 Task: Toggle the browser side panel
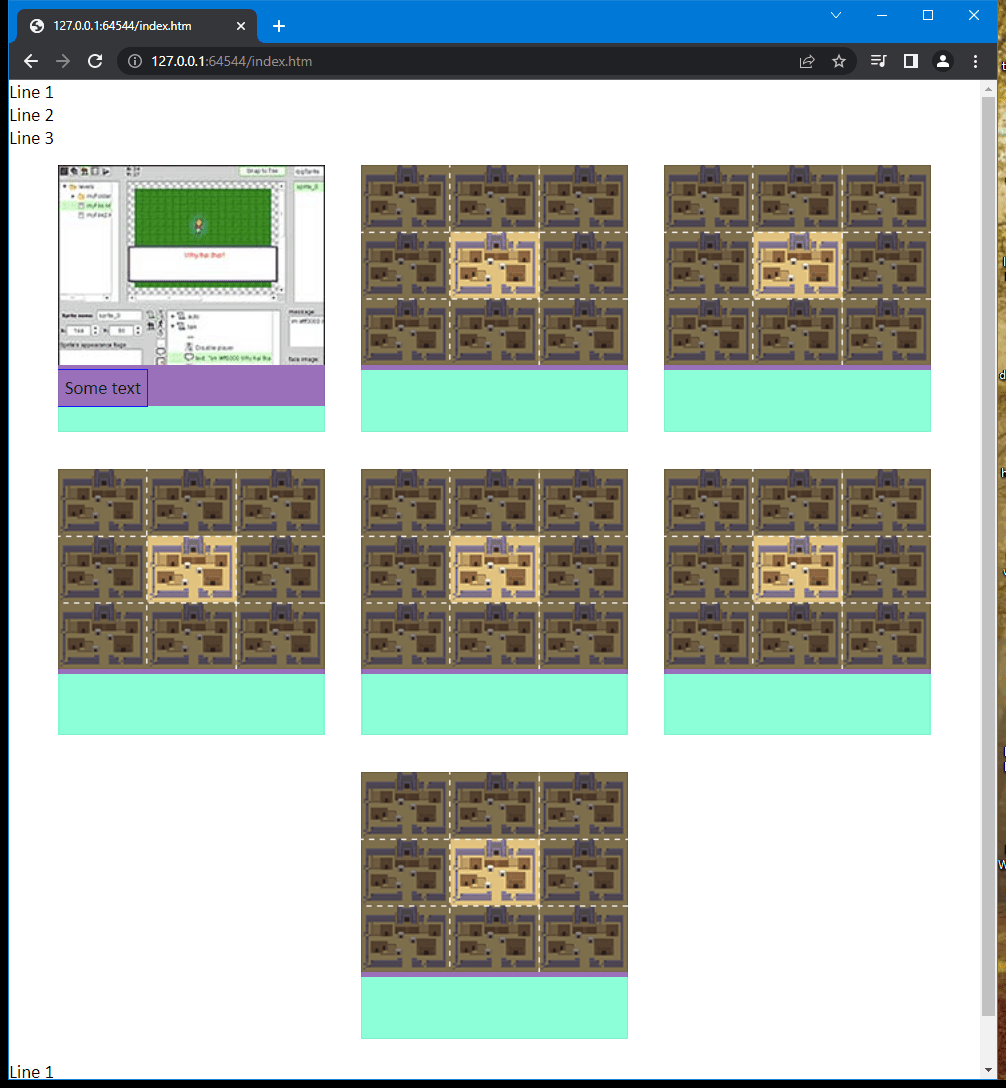910,61
